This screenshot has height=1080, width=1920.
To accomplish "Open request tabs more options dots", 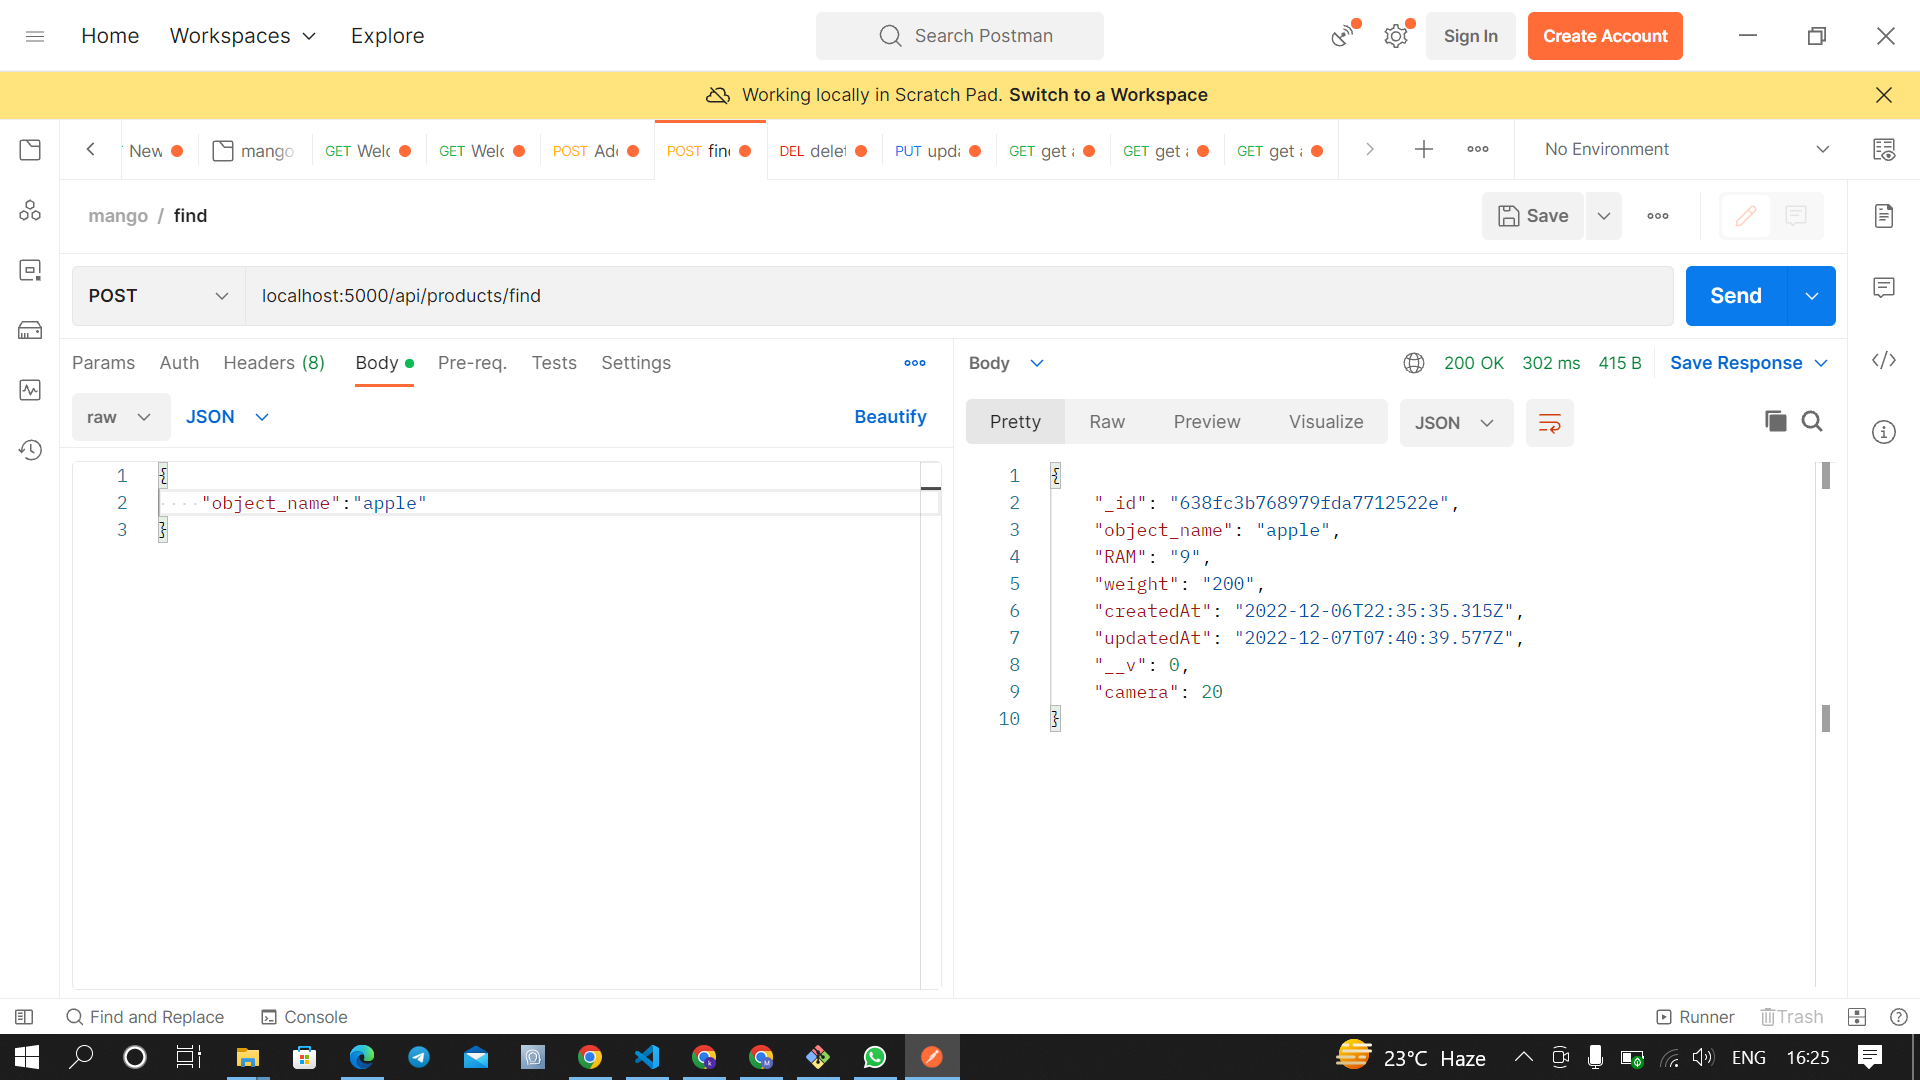I will (x=915, y=363).
